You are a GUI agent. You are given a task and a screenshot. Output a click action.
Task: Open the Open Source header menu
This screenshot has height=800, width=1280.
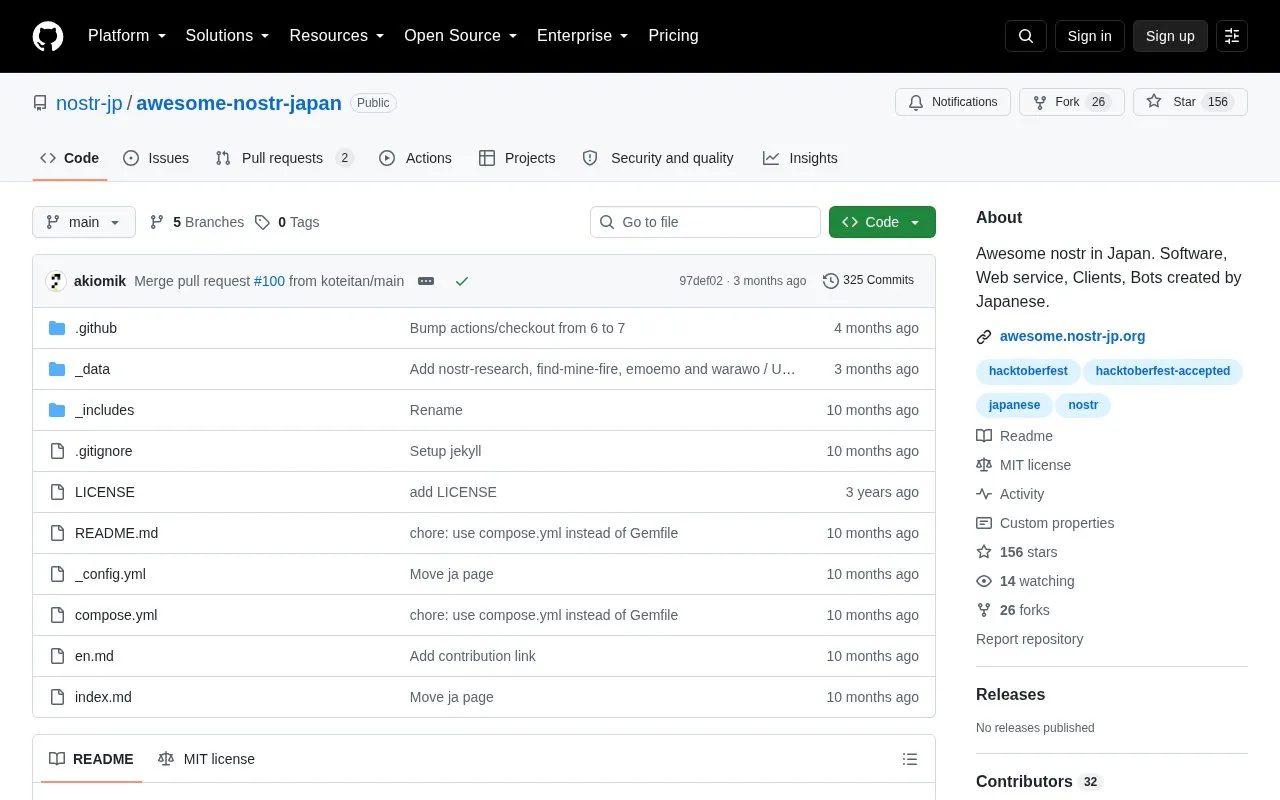coord(460,36)
